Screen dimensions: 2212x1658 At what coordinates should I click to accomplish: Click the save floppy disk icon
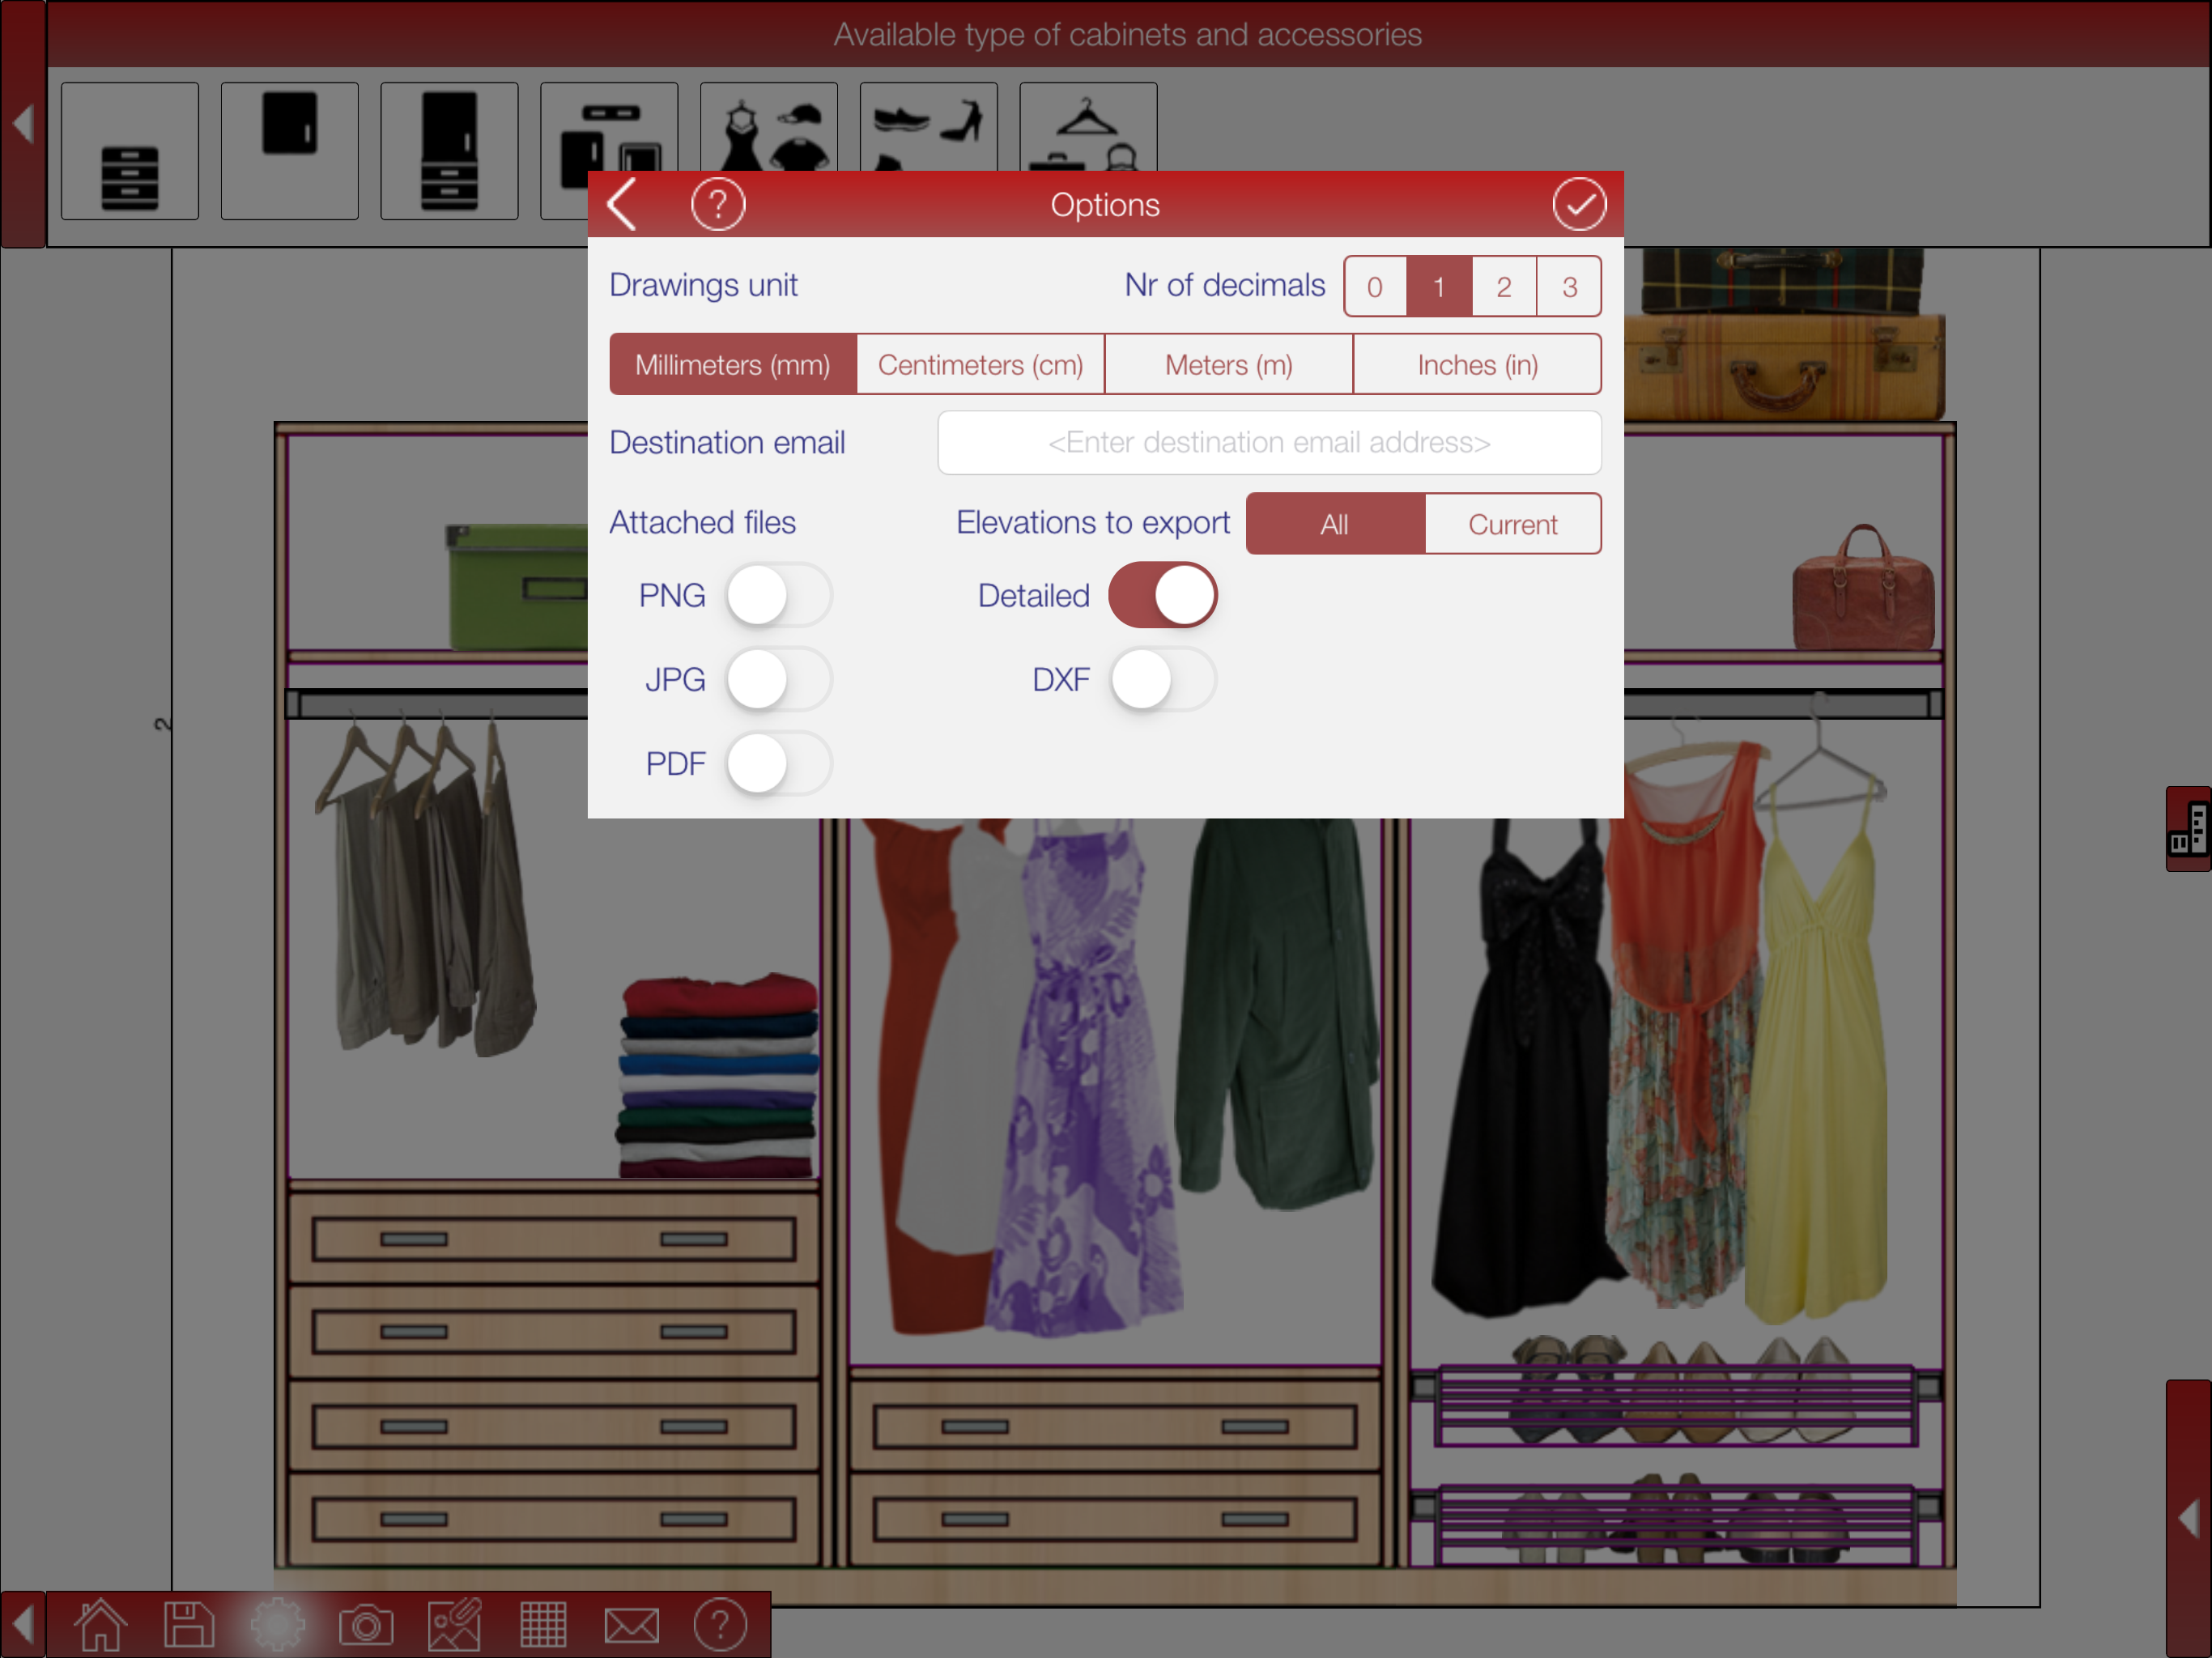click(189, 1624)
